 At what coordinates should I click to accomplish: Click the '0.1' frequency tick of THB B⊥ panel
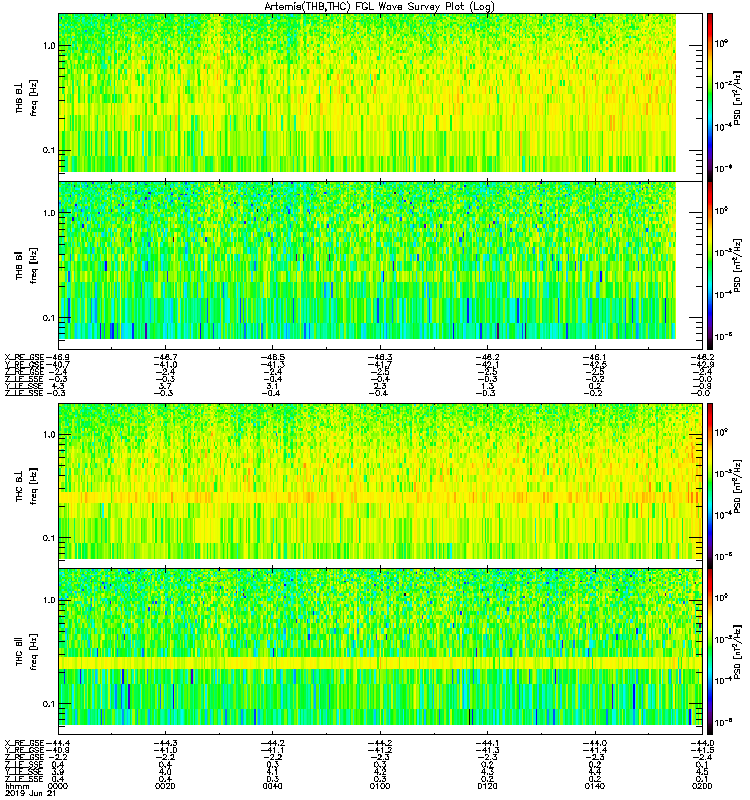pos(49,150)
